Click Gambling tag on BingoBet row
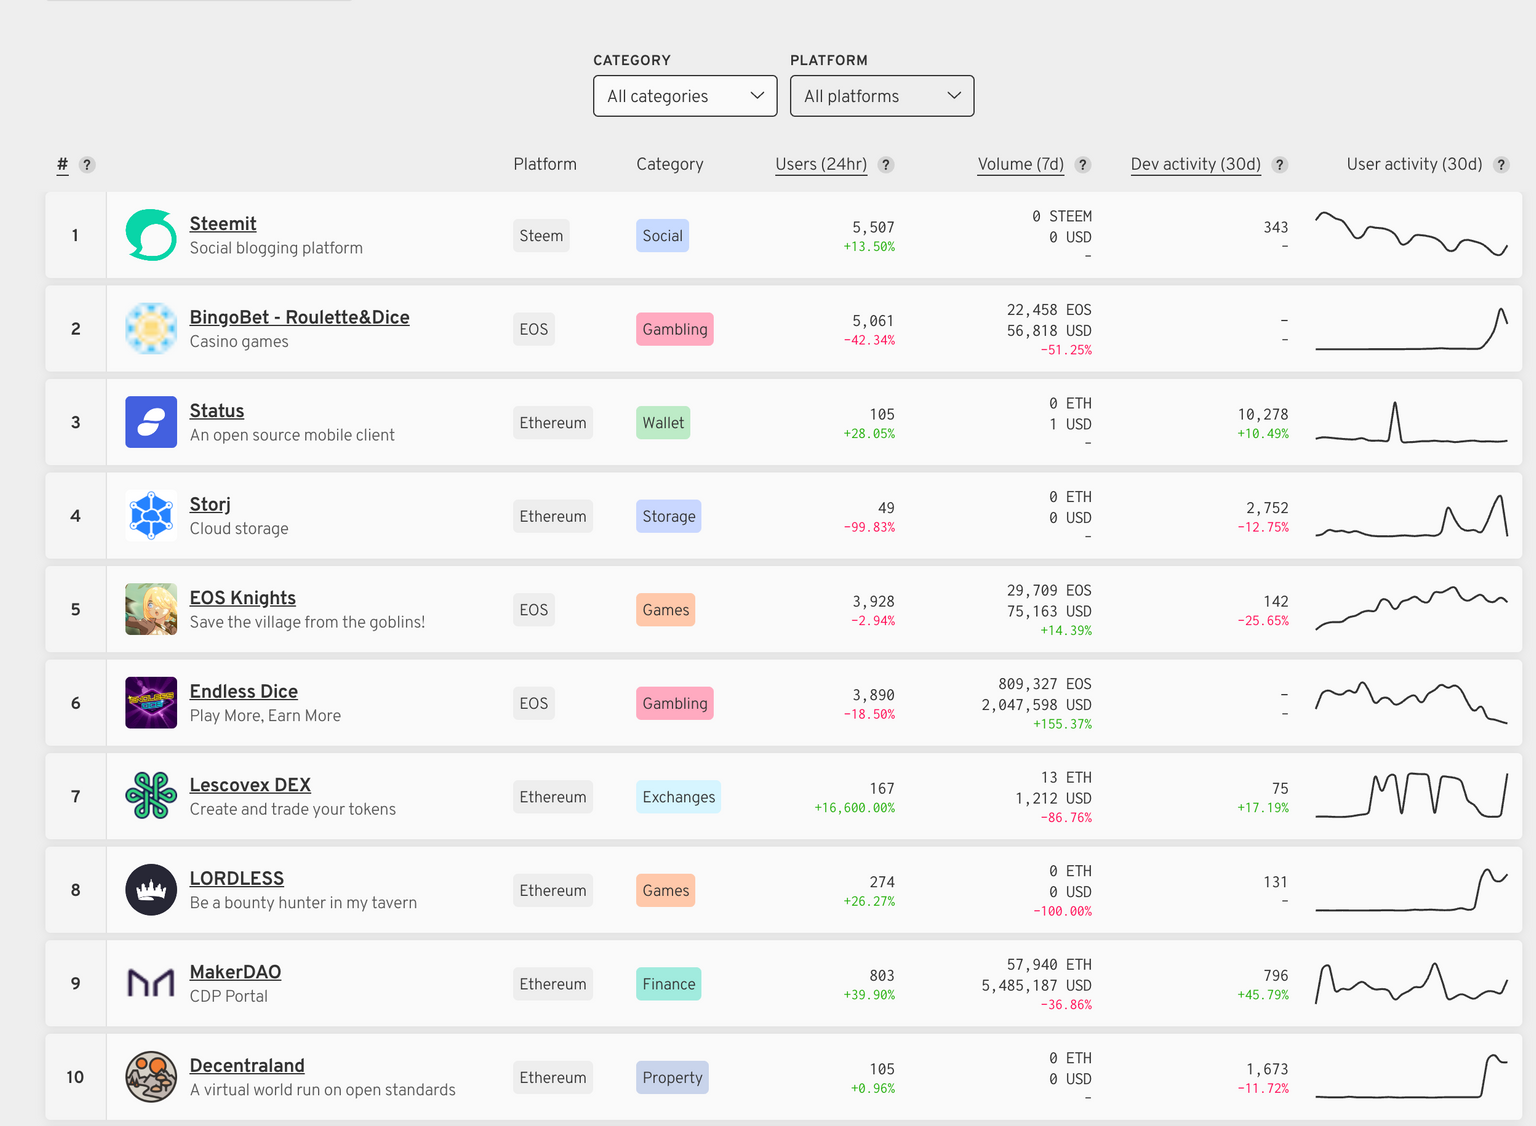 (675, 329)
